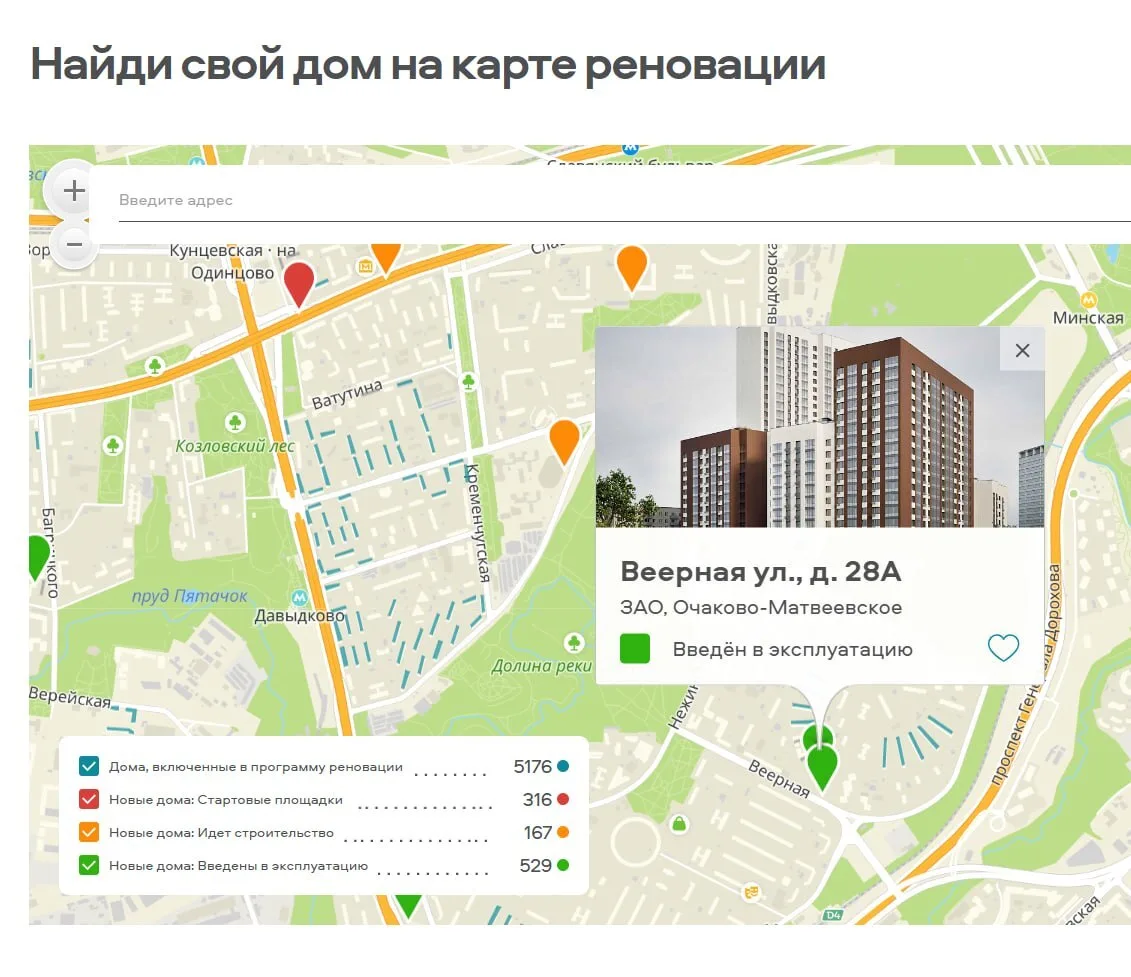
Task: Click the 'Ватутина' street label
Action: pyautogui.click(x=347, y=394)
